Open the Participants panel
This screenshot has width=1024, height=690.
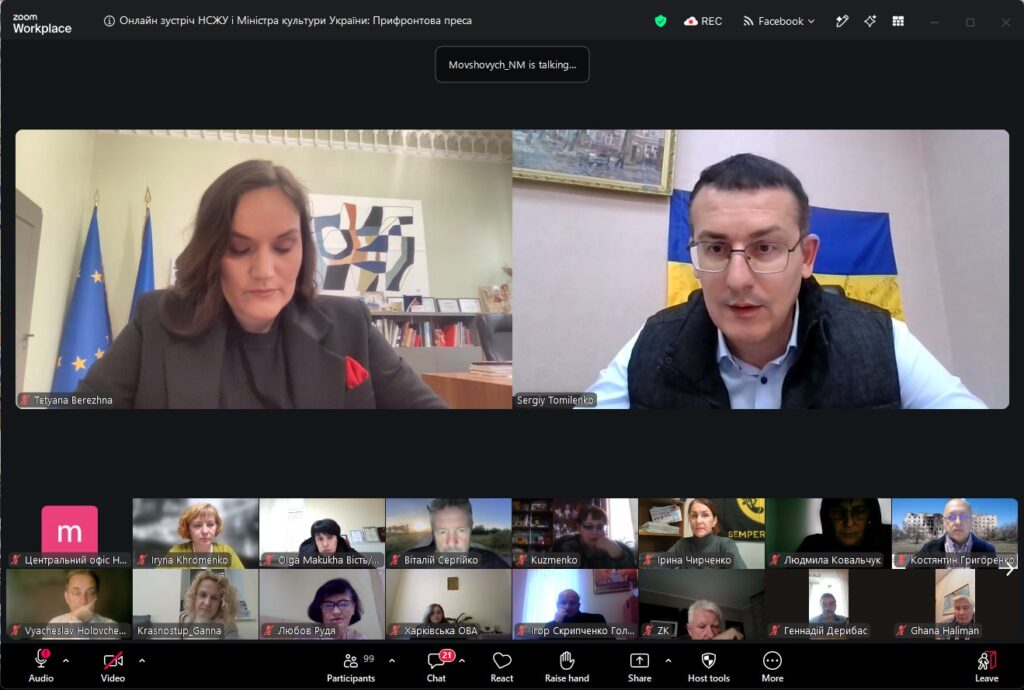[x=351, y=666]
